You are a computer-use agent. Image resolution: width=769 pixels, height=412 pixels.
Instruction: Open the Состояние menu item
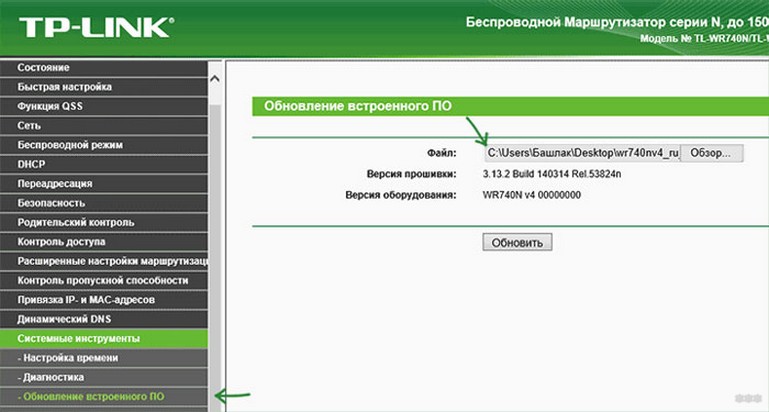pos(103,68)
